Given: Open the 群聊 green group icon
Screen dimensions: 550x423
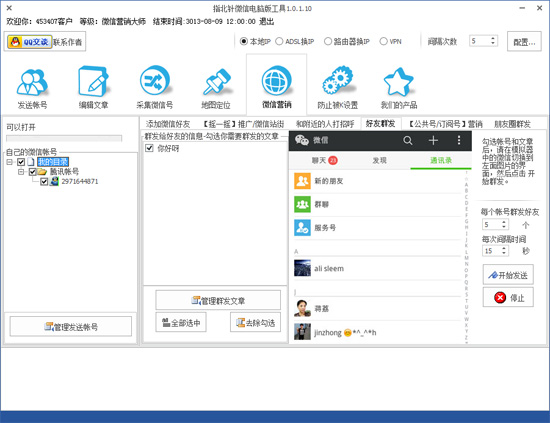Looking at the screenshot, I should (302, 204).
